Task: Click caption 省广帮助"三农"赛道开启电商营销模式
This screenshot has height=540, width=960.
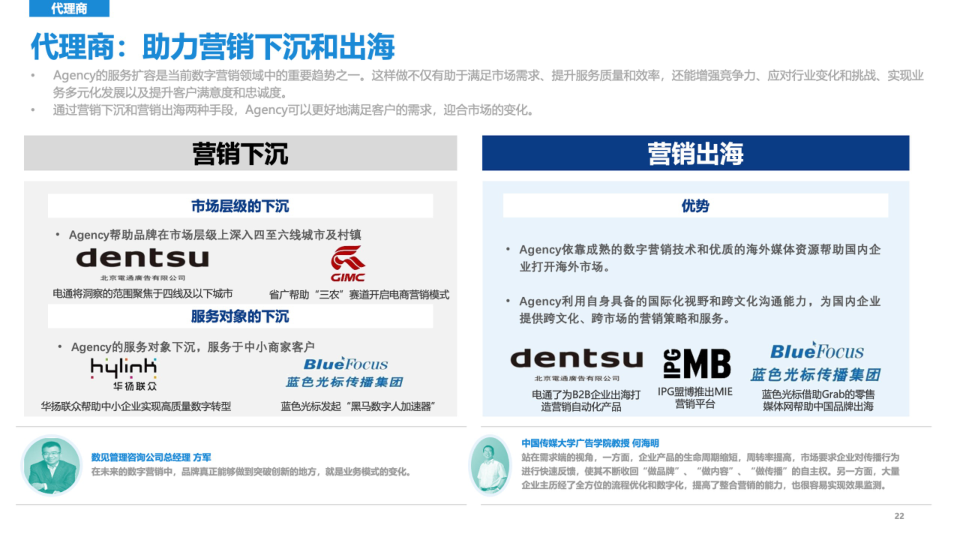Action: pyautogui.click(x=359, y=294)
